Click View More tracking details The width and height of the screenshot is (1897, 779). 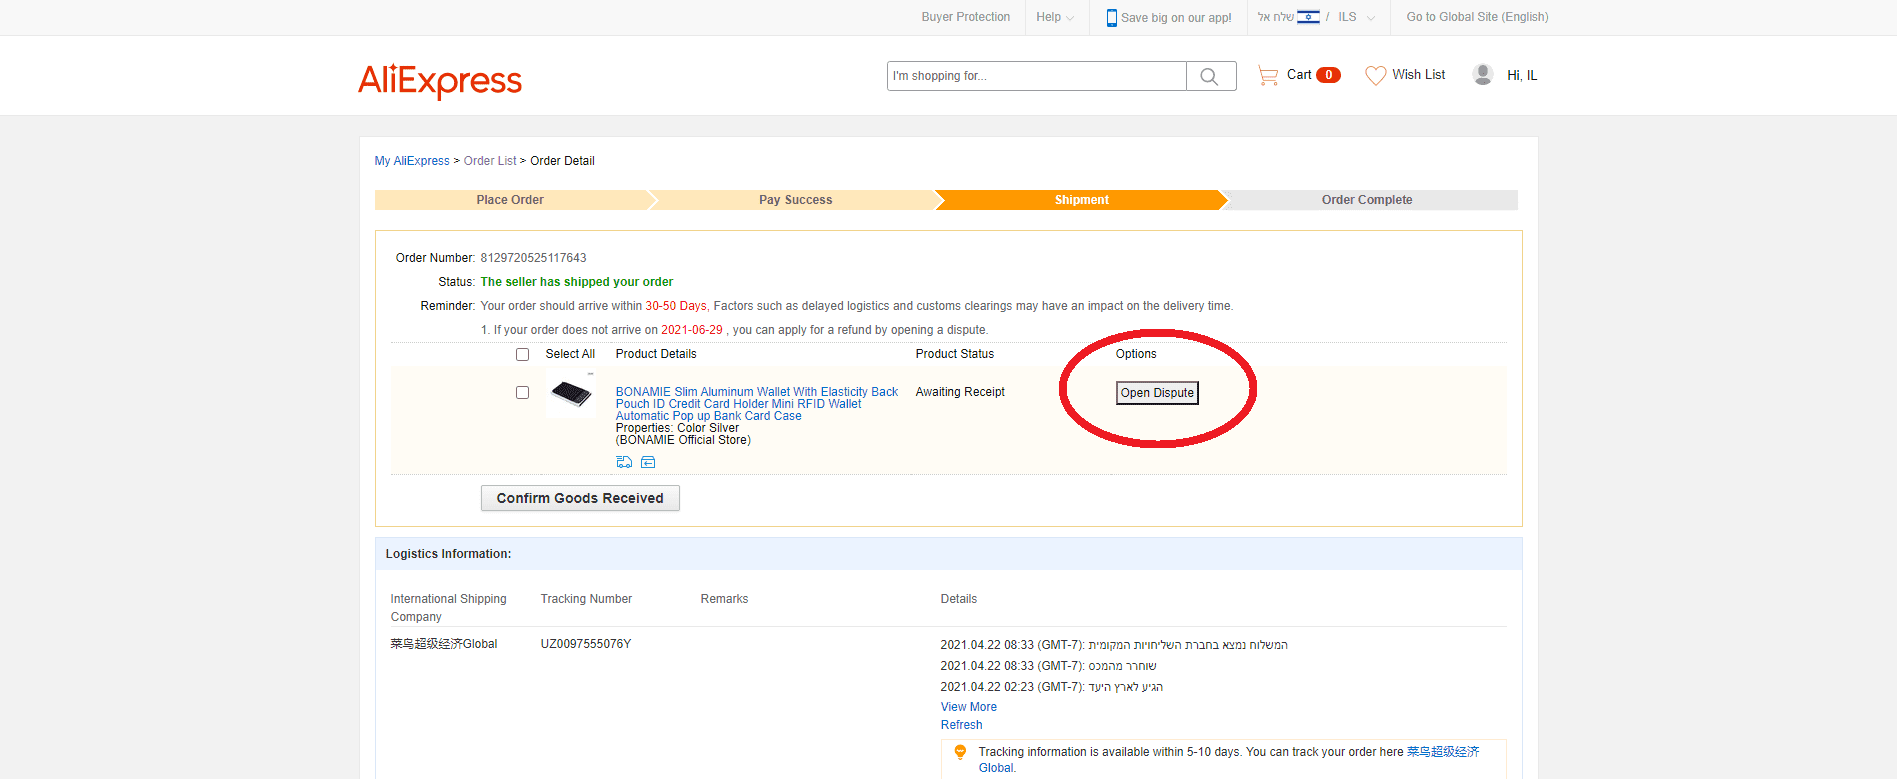(969, 707)
